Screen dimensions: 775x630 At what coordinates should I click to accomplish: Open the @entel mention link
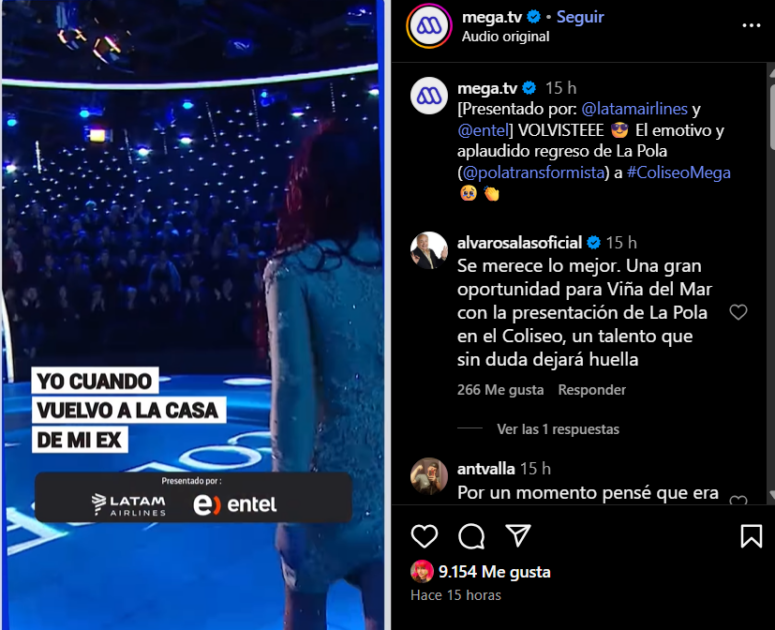[x=483, y=130]
